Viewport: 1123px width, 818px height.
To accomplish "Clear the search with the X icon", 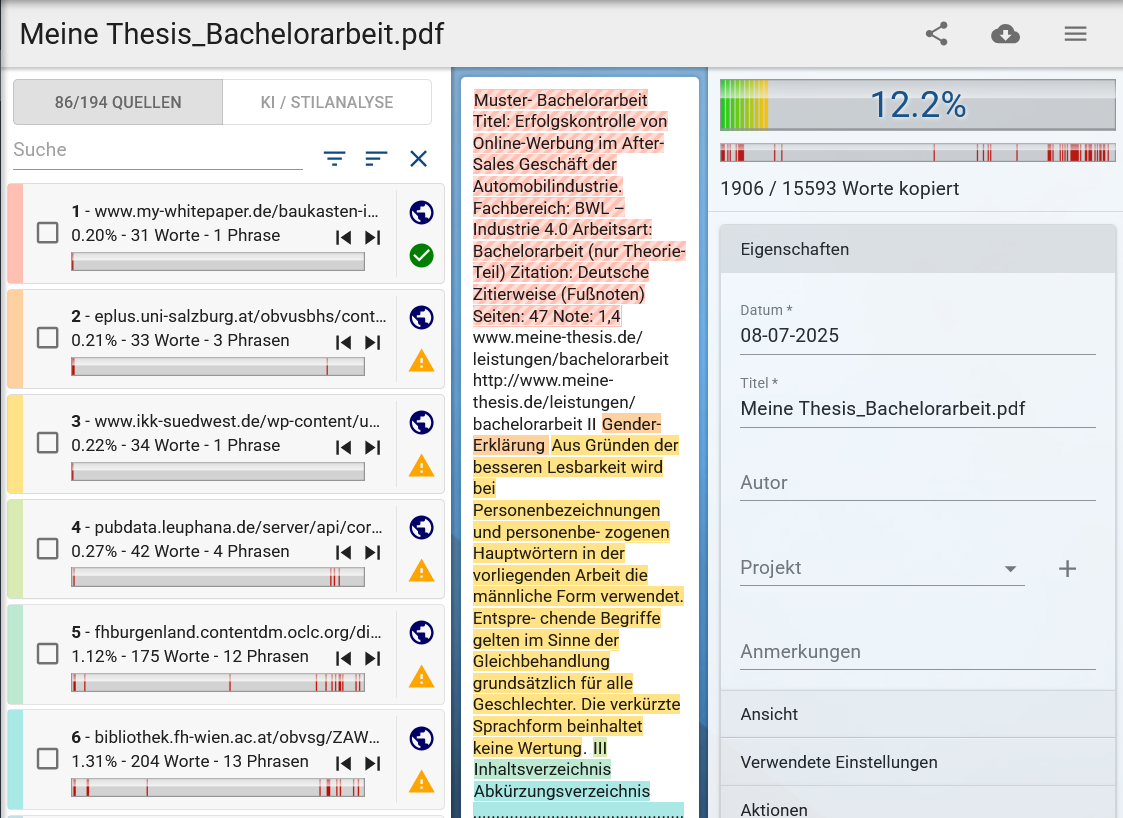I will point(418,158).
